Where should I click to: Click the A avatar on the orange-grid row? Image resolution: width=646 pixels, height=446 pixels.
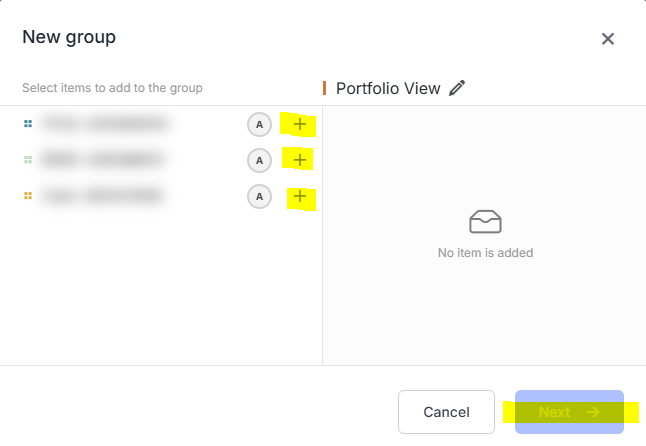(x=259, y=196)
